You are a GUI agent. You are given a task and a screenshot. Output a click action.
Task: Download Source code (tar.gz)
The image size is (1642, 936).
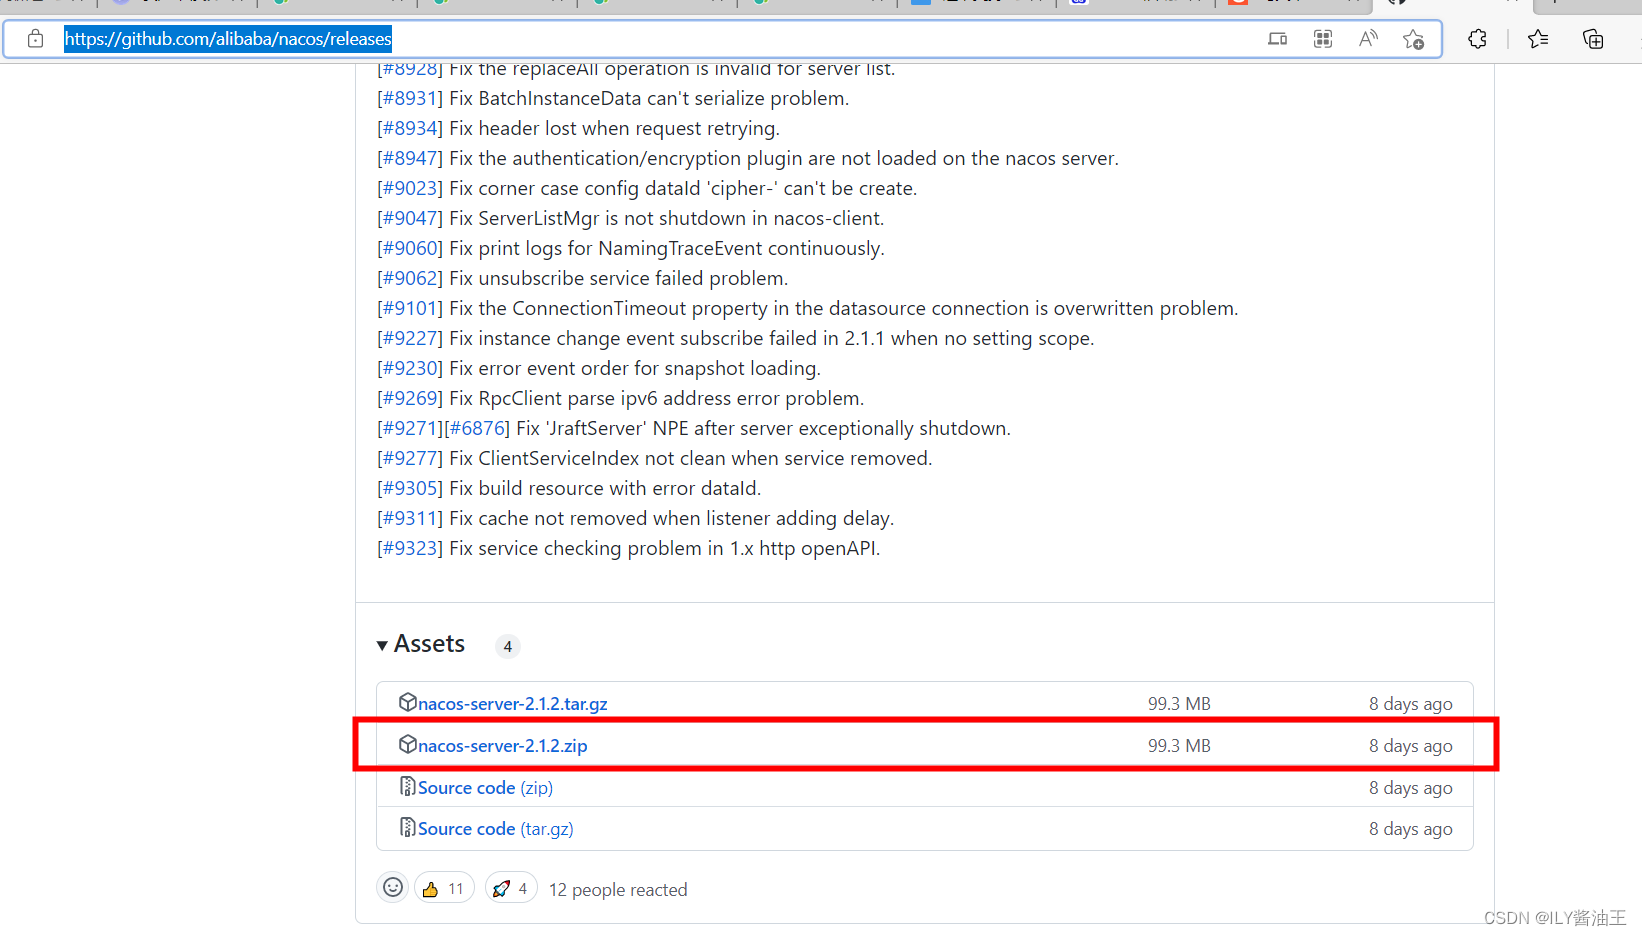(495, 829)
